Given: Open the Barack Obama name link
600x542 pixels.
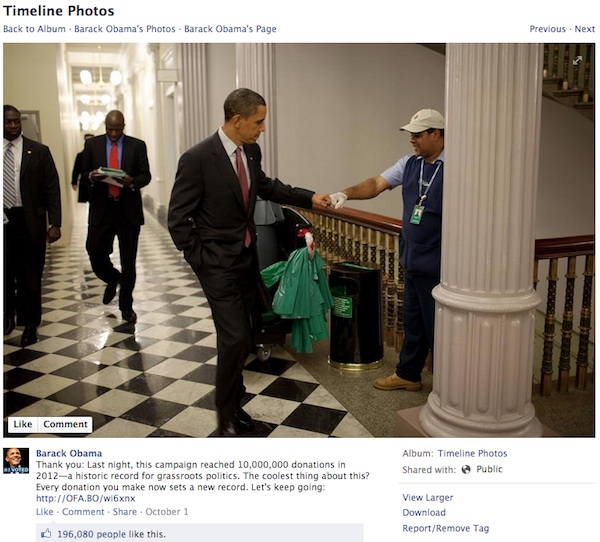Looking at the screenshot, I should pyautogui.click(x=69, y=453).
